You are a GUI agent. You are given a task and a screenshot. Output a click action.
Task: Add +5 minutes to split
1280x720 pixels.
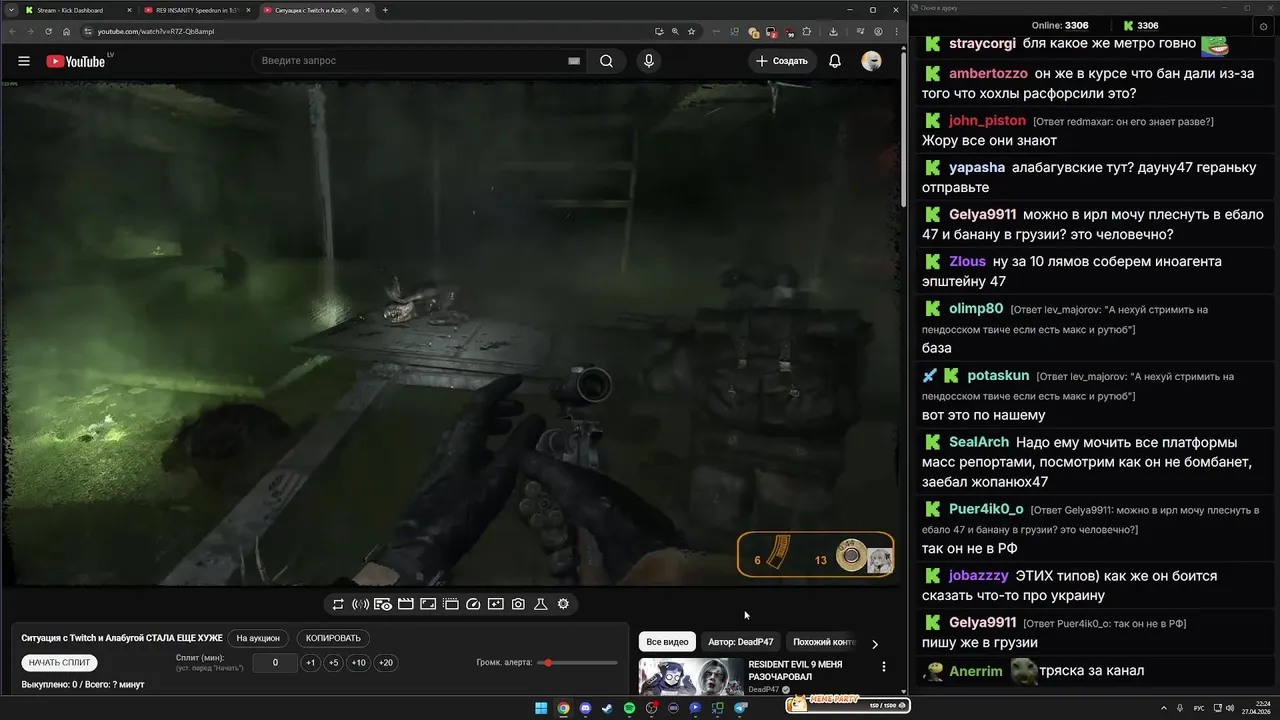click(x=333, y=663)
